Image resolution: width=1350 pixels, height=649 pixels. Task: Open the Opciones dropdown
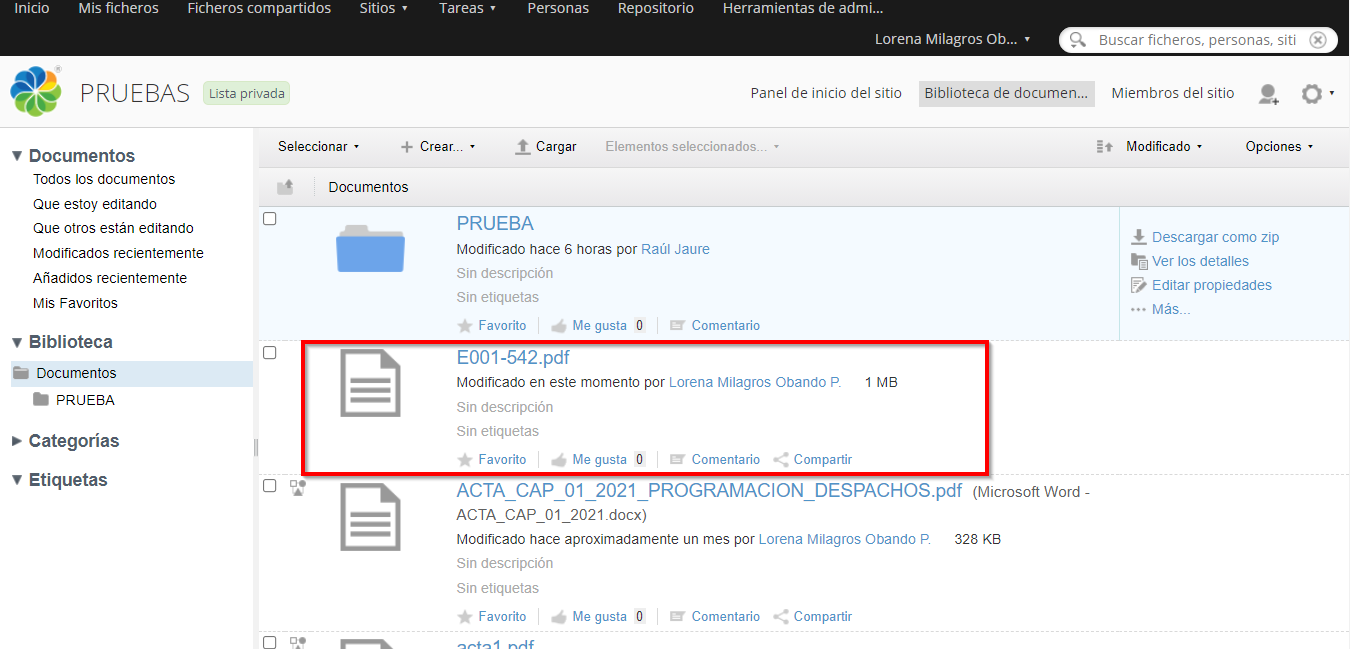pyautogui.click(x=1279, y=146)
